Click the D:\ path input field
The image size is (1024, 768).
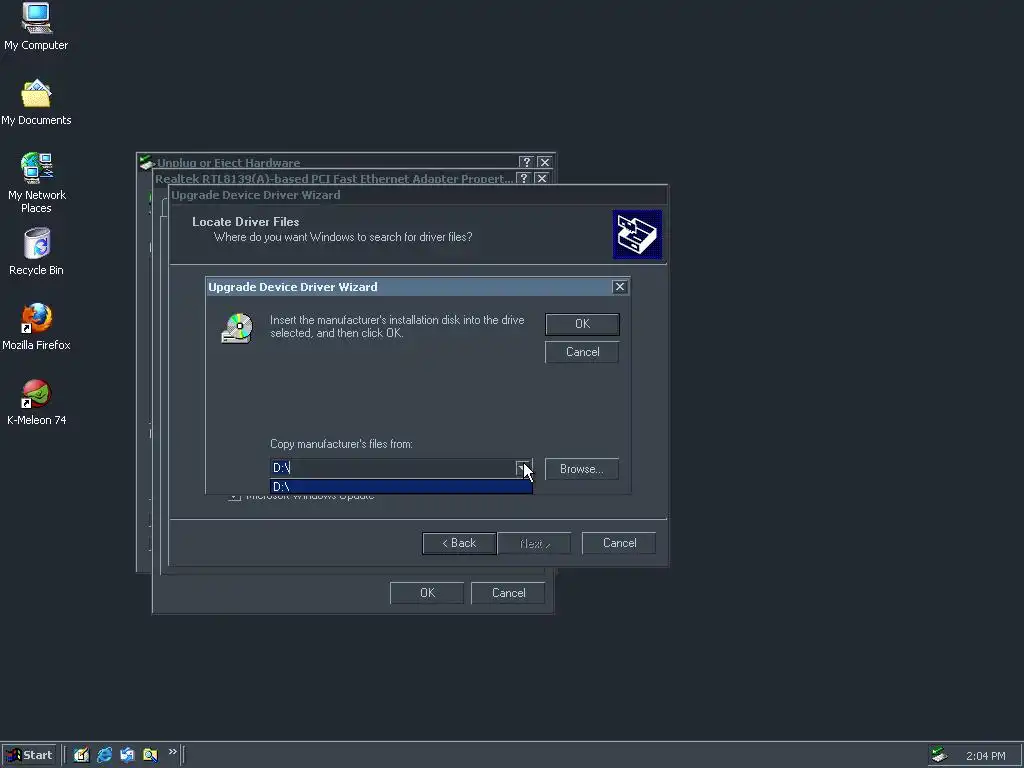point(392,468)
